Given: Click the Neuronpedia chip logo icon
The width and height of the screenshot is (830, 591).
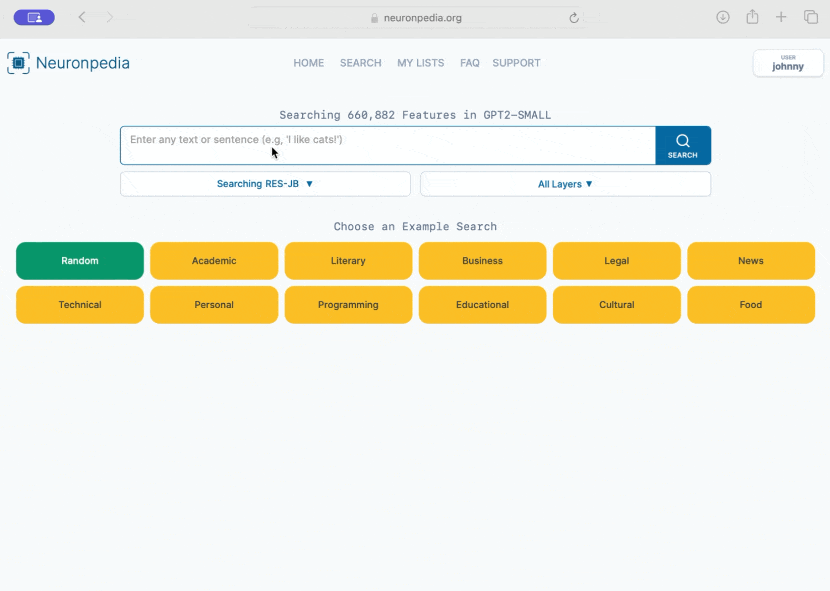Looking at the screenshot, I should point(19,63).
